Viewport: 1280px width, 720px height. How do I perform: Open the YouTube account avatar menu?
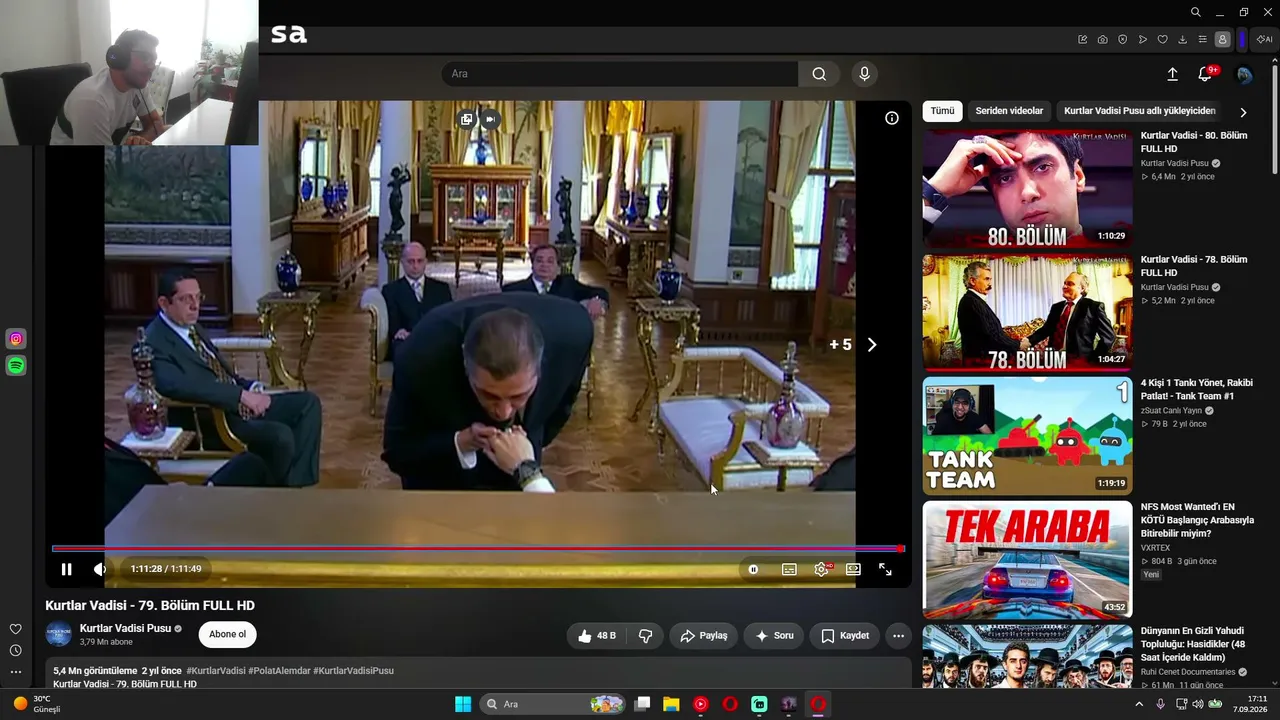pos(1244,75)
